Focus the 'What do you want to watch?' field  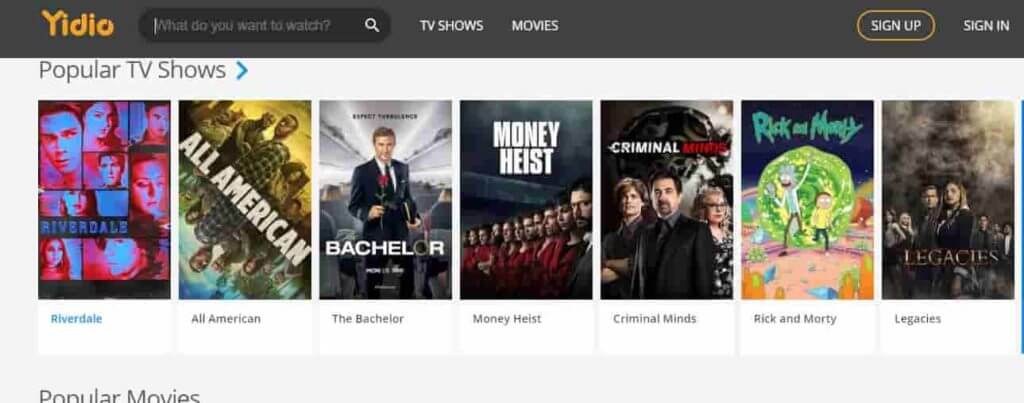tap(255, 25)
